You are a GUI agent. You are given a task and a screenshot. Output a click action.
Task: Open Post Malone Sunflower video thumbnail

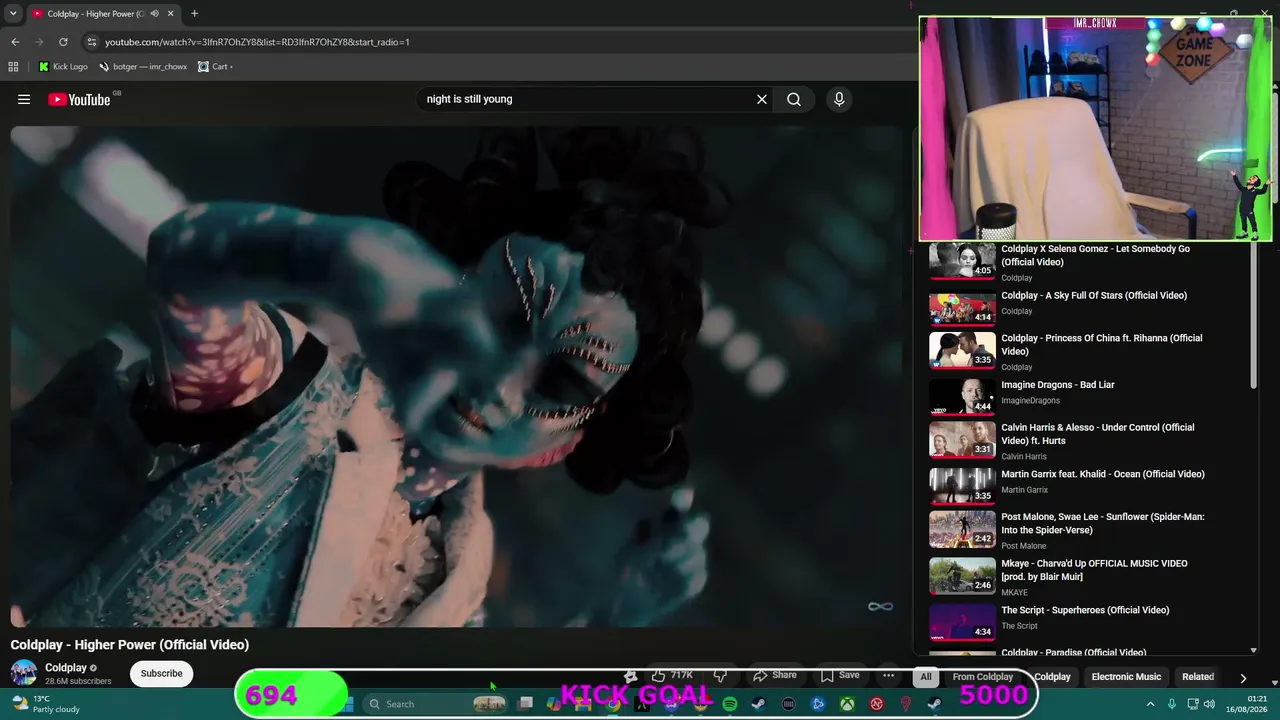[962, 529]
